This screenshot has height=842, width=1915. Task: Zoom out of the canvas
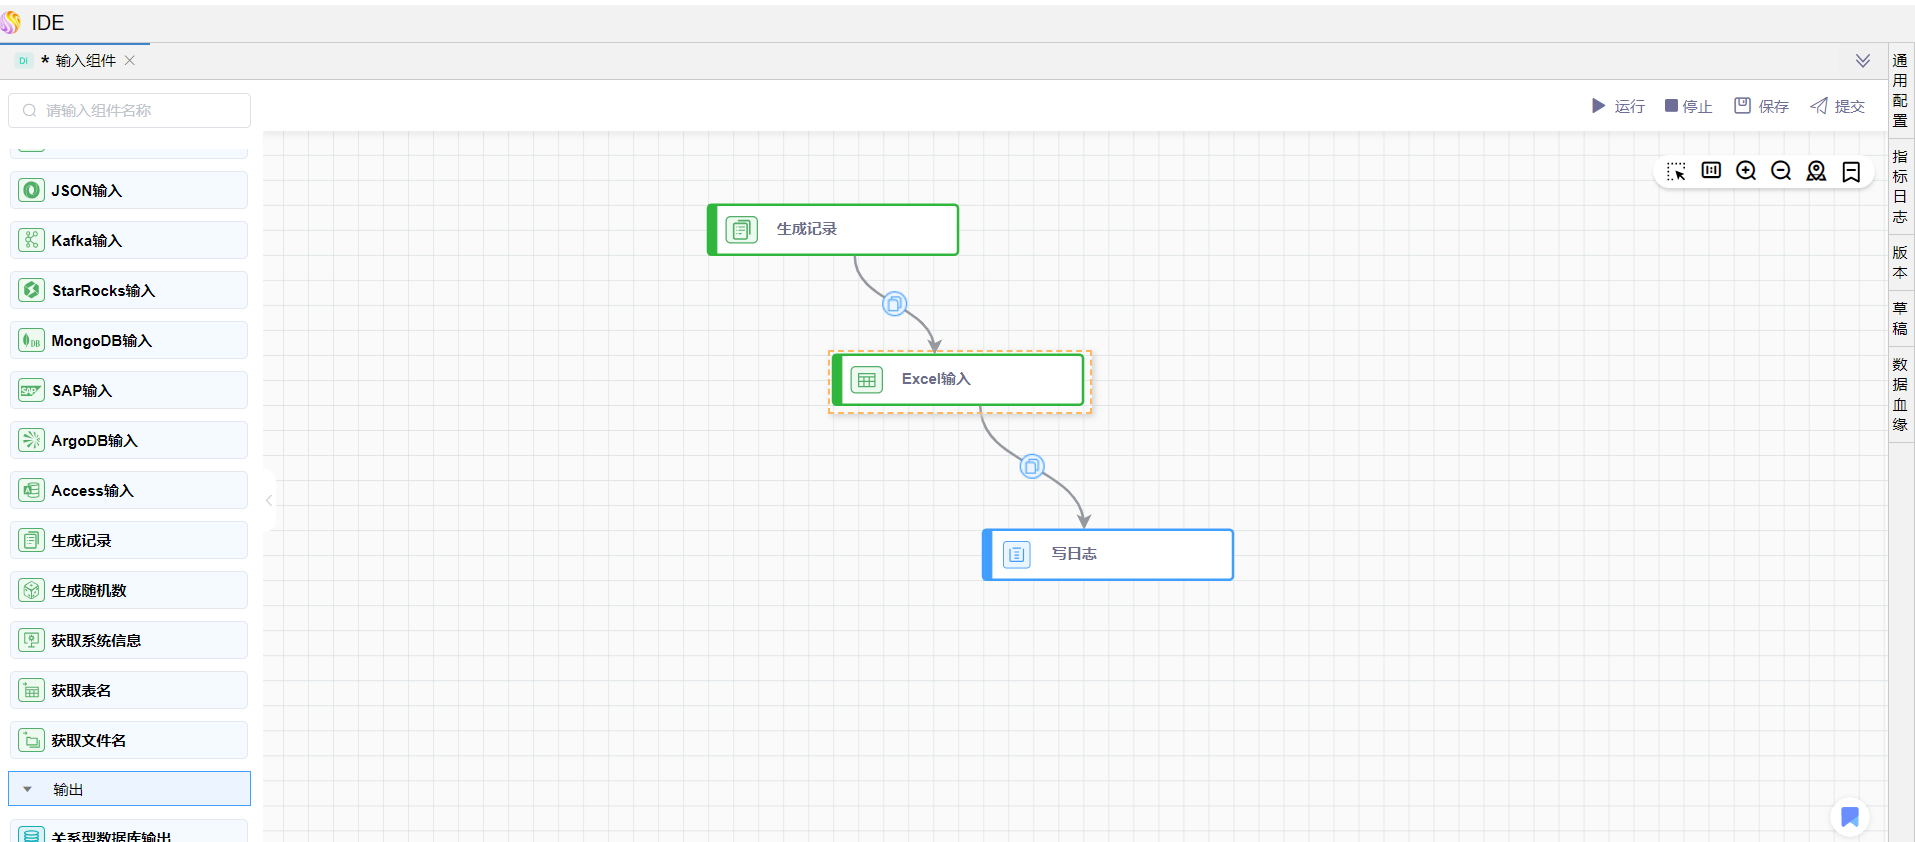coord(1781,171)
